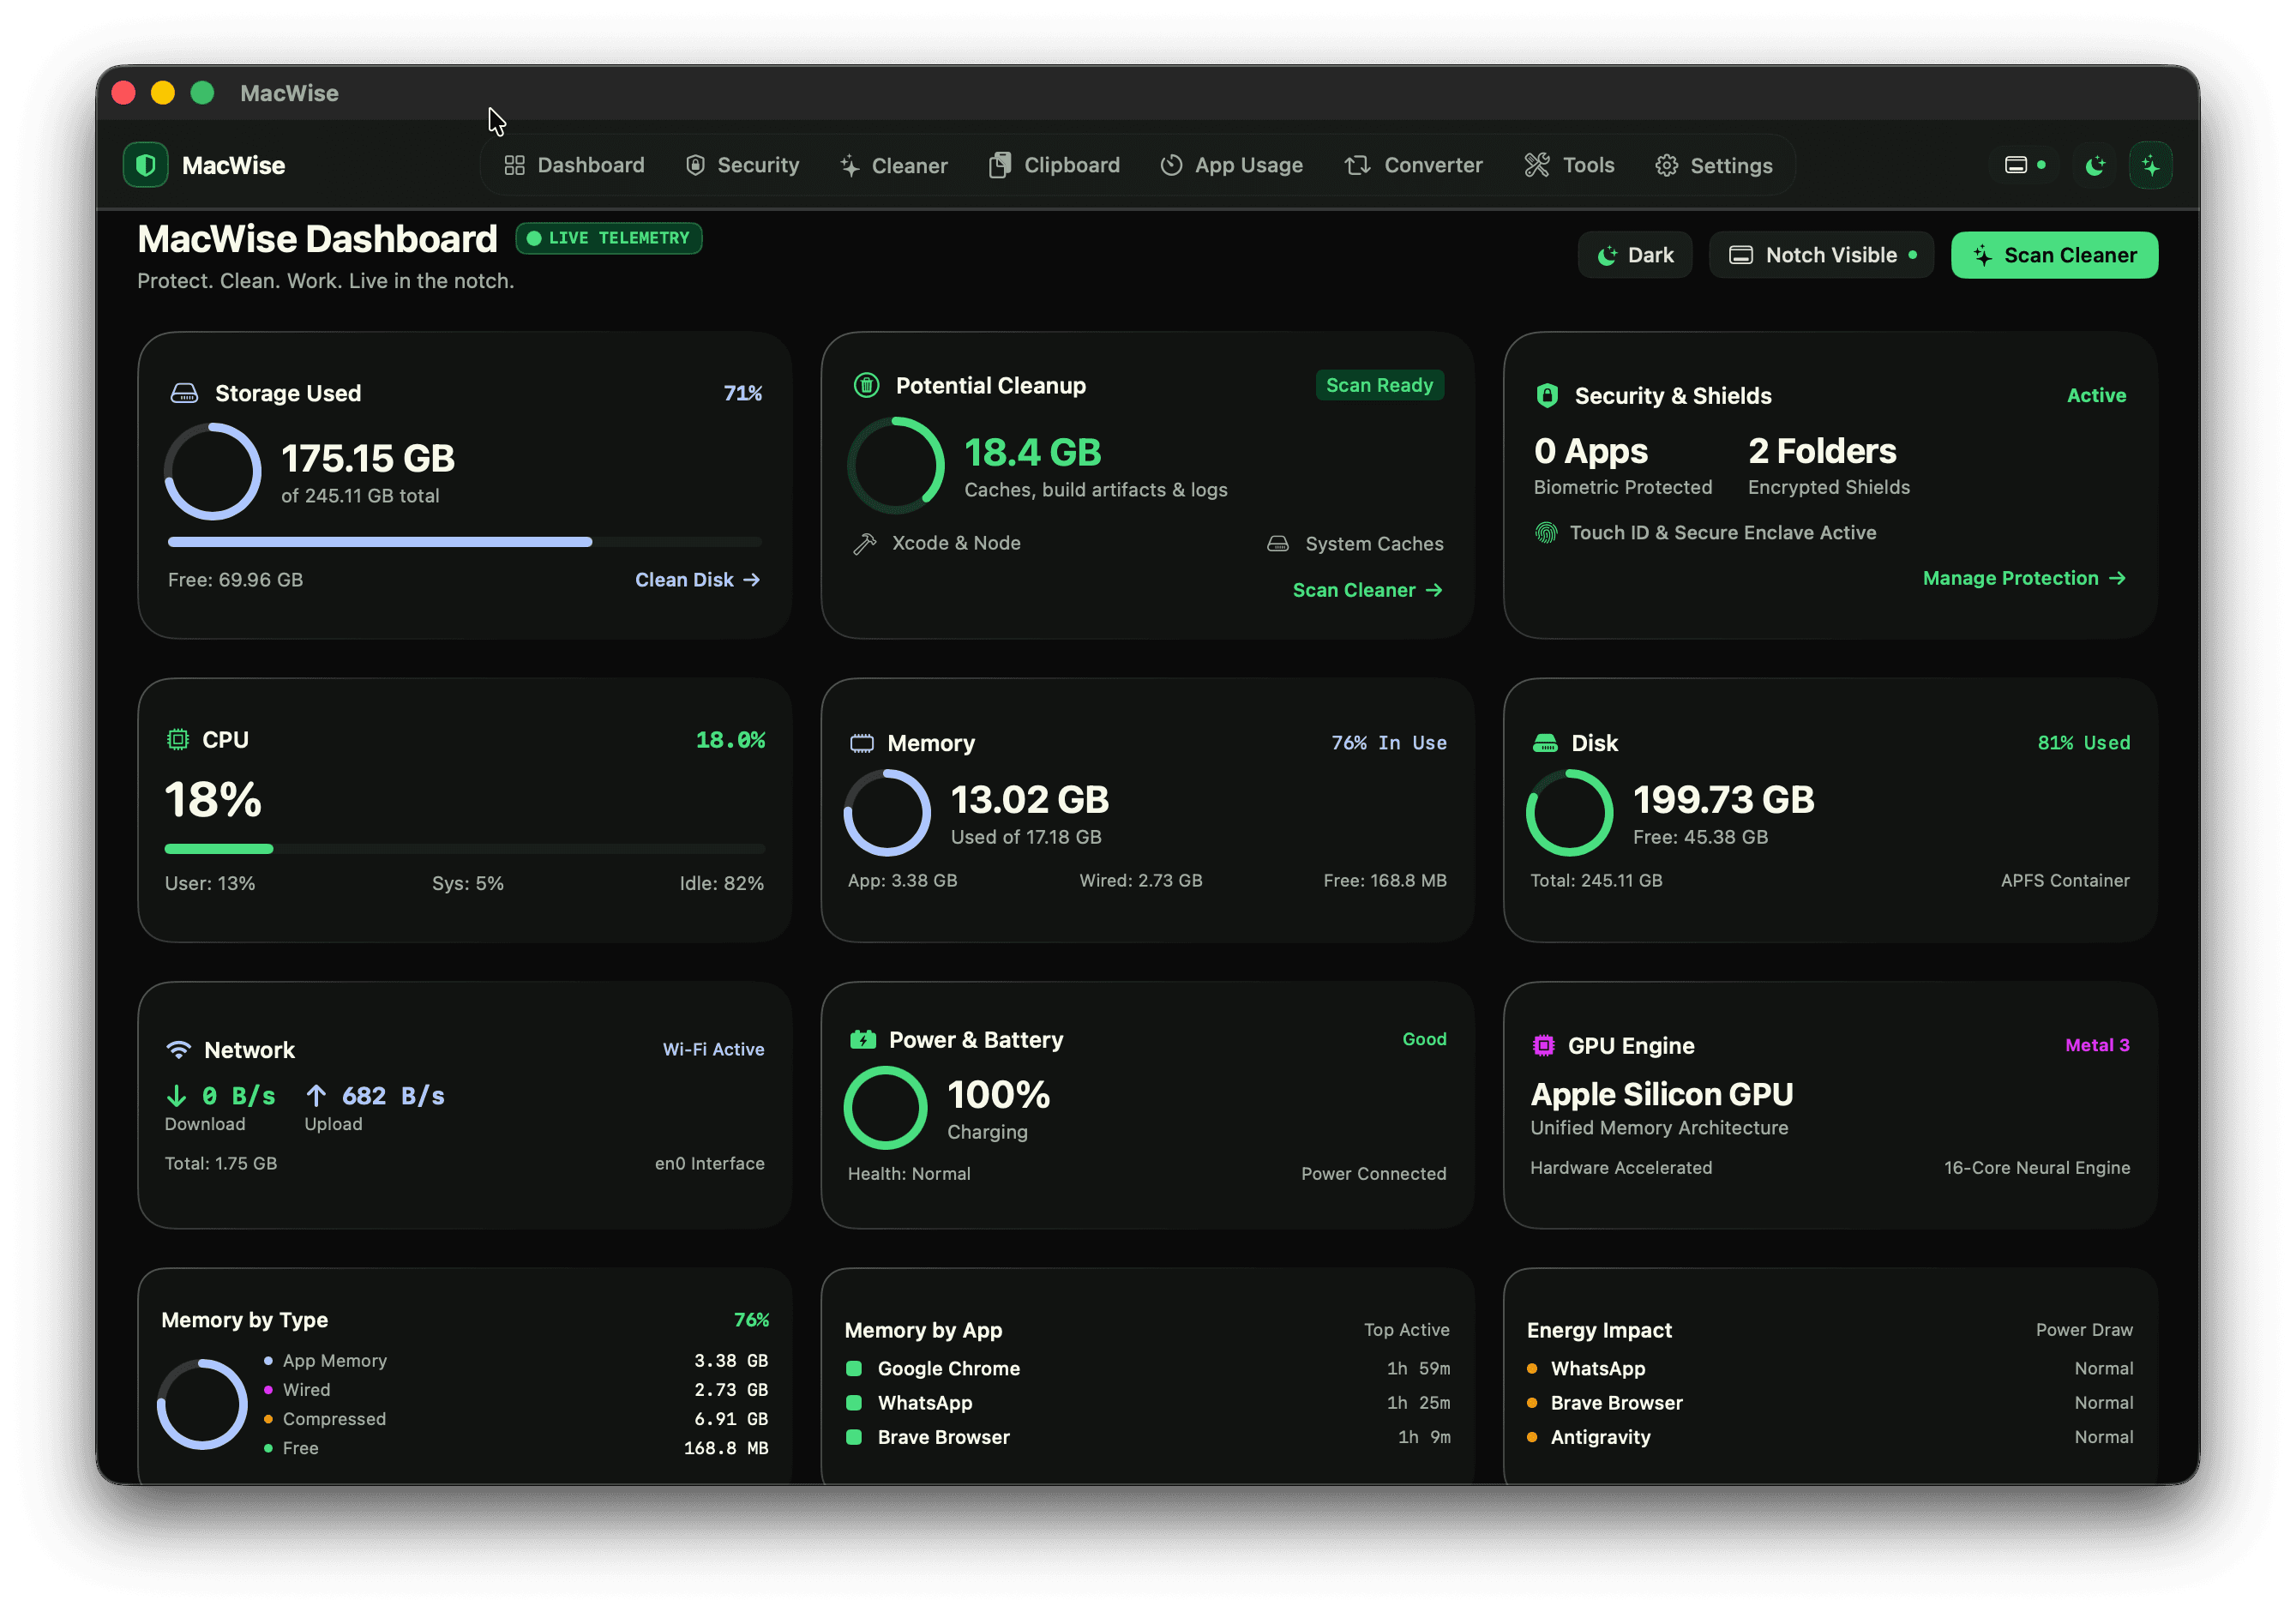The height and width of the screenshot is (1612, 2296).
Task: Open the Dashboard tab
Action: 574,165
